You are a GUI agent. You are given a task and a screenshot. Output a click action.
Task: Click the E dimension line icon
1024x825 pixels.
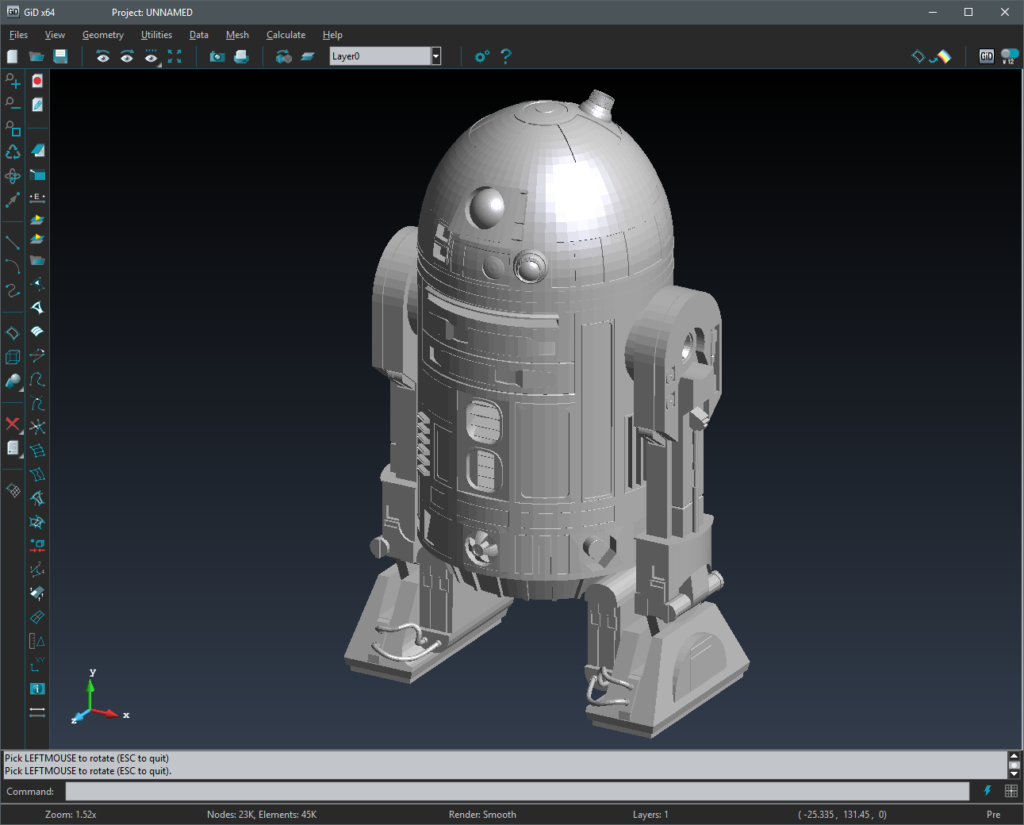point(37,197)
